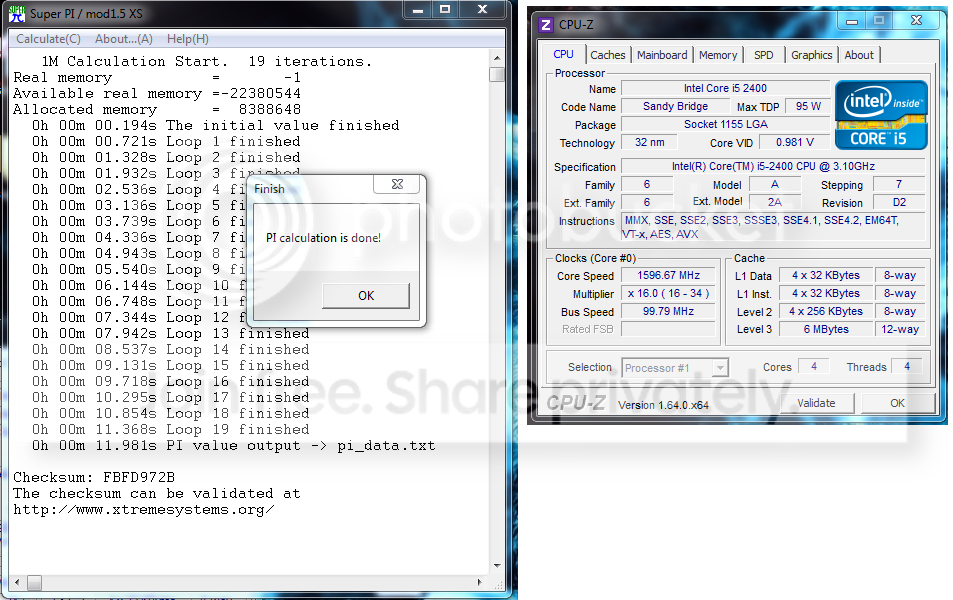Open the Help(H) menu
953x600 pixels.
(188, 39)
